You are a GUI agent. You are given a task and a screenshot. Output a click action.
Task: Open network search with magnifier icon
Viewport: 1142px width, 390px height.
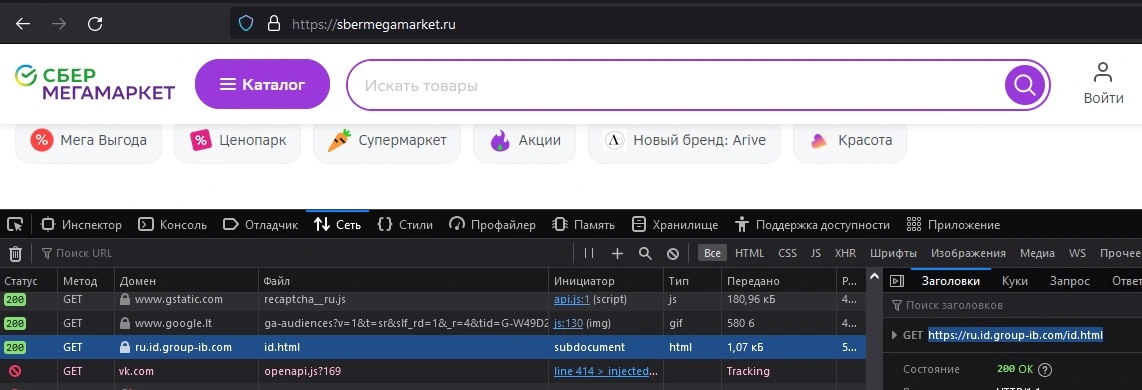coord(645,254)
